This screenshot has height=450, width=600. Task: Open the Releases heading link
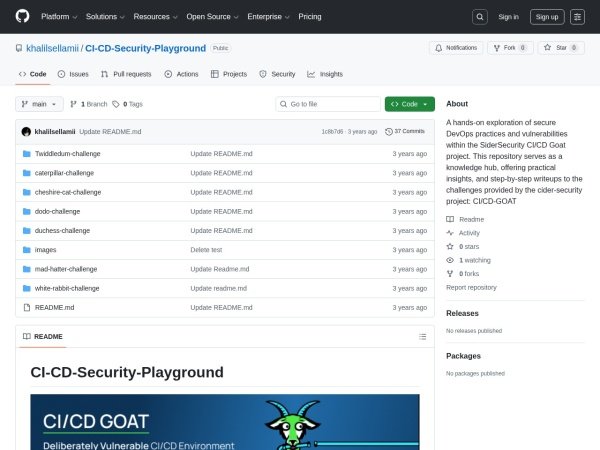pyautogui.click(x=462, y=313)
